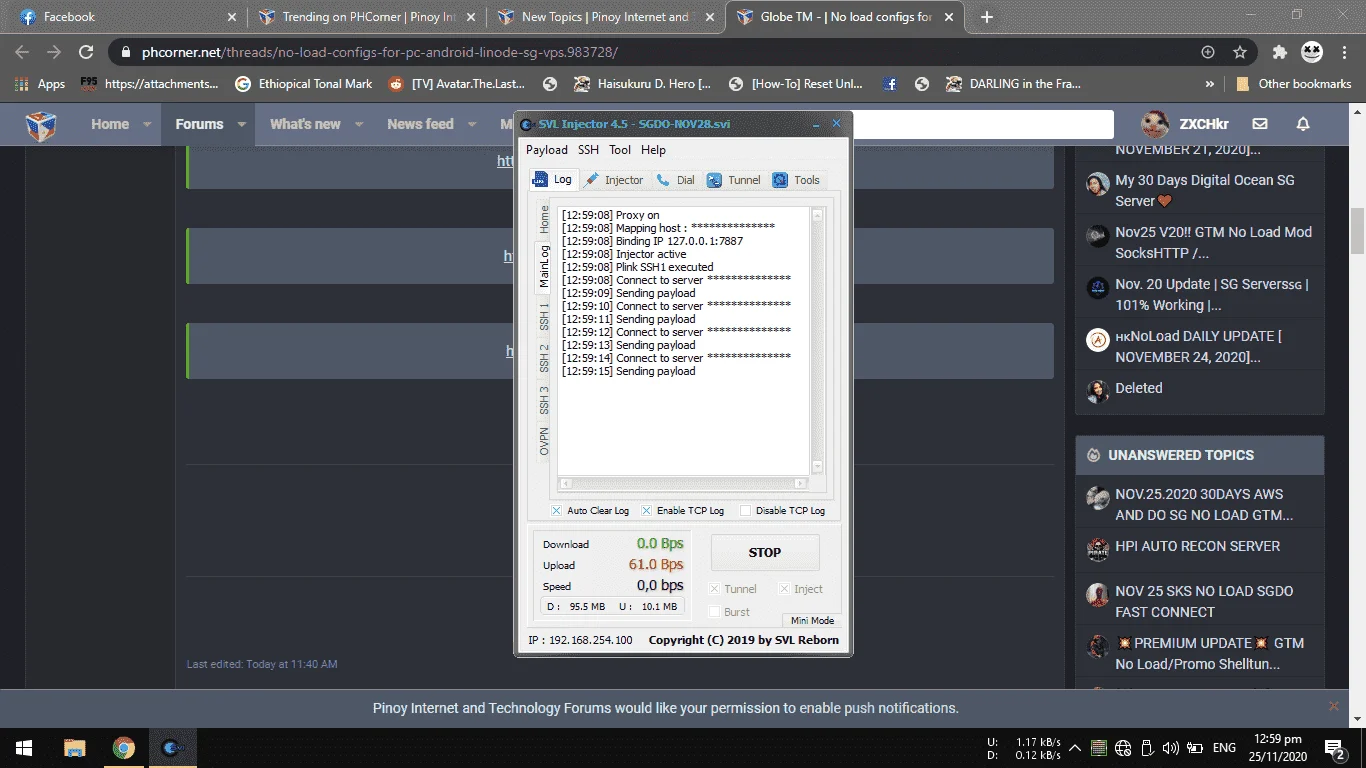Toggle the Enable TCP Log checkbox
Screen dimensions: 1366x768
tap(647, 511)
